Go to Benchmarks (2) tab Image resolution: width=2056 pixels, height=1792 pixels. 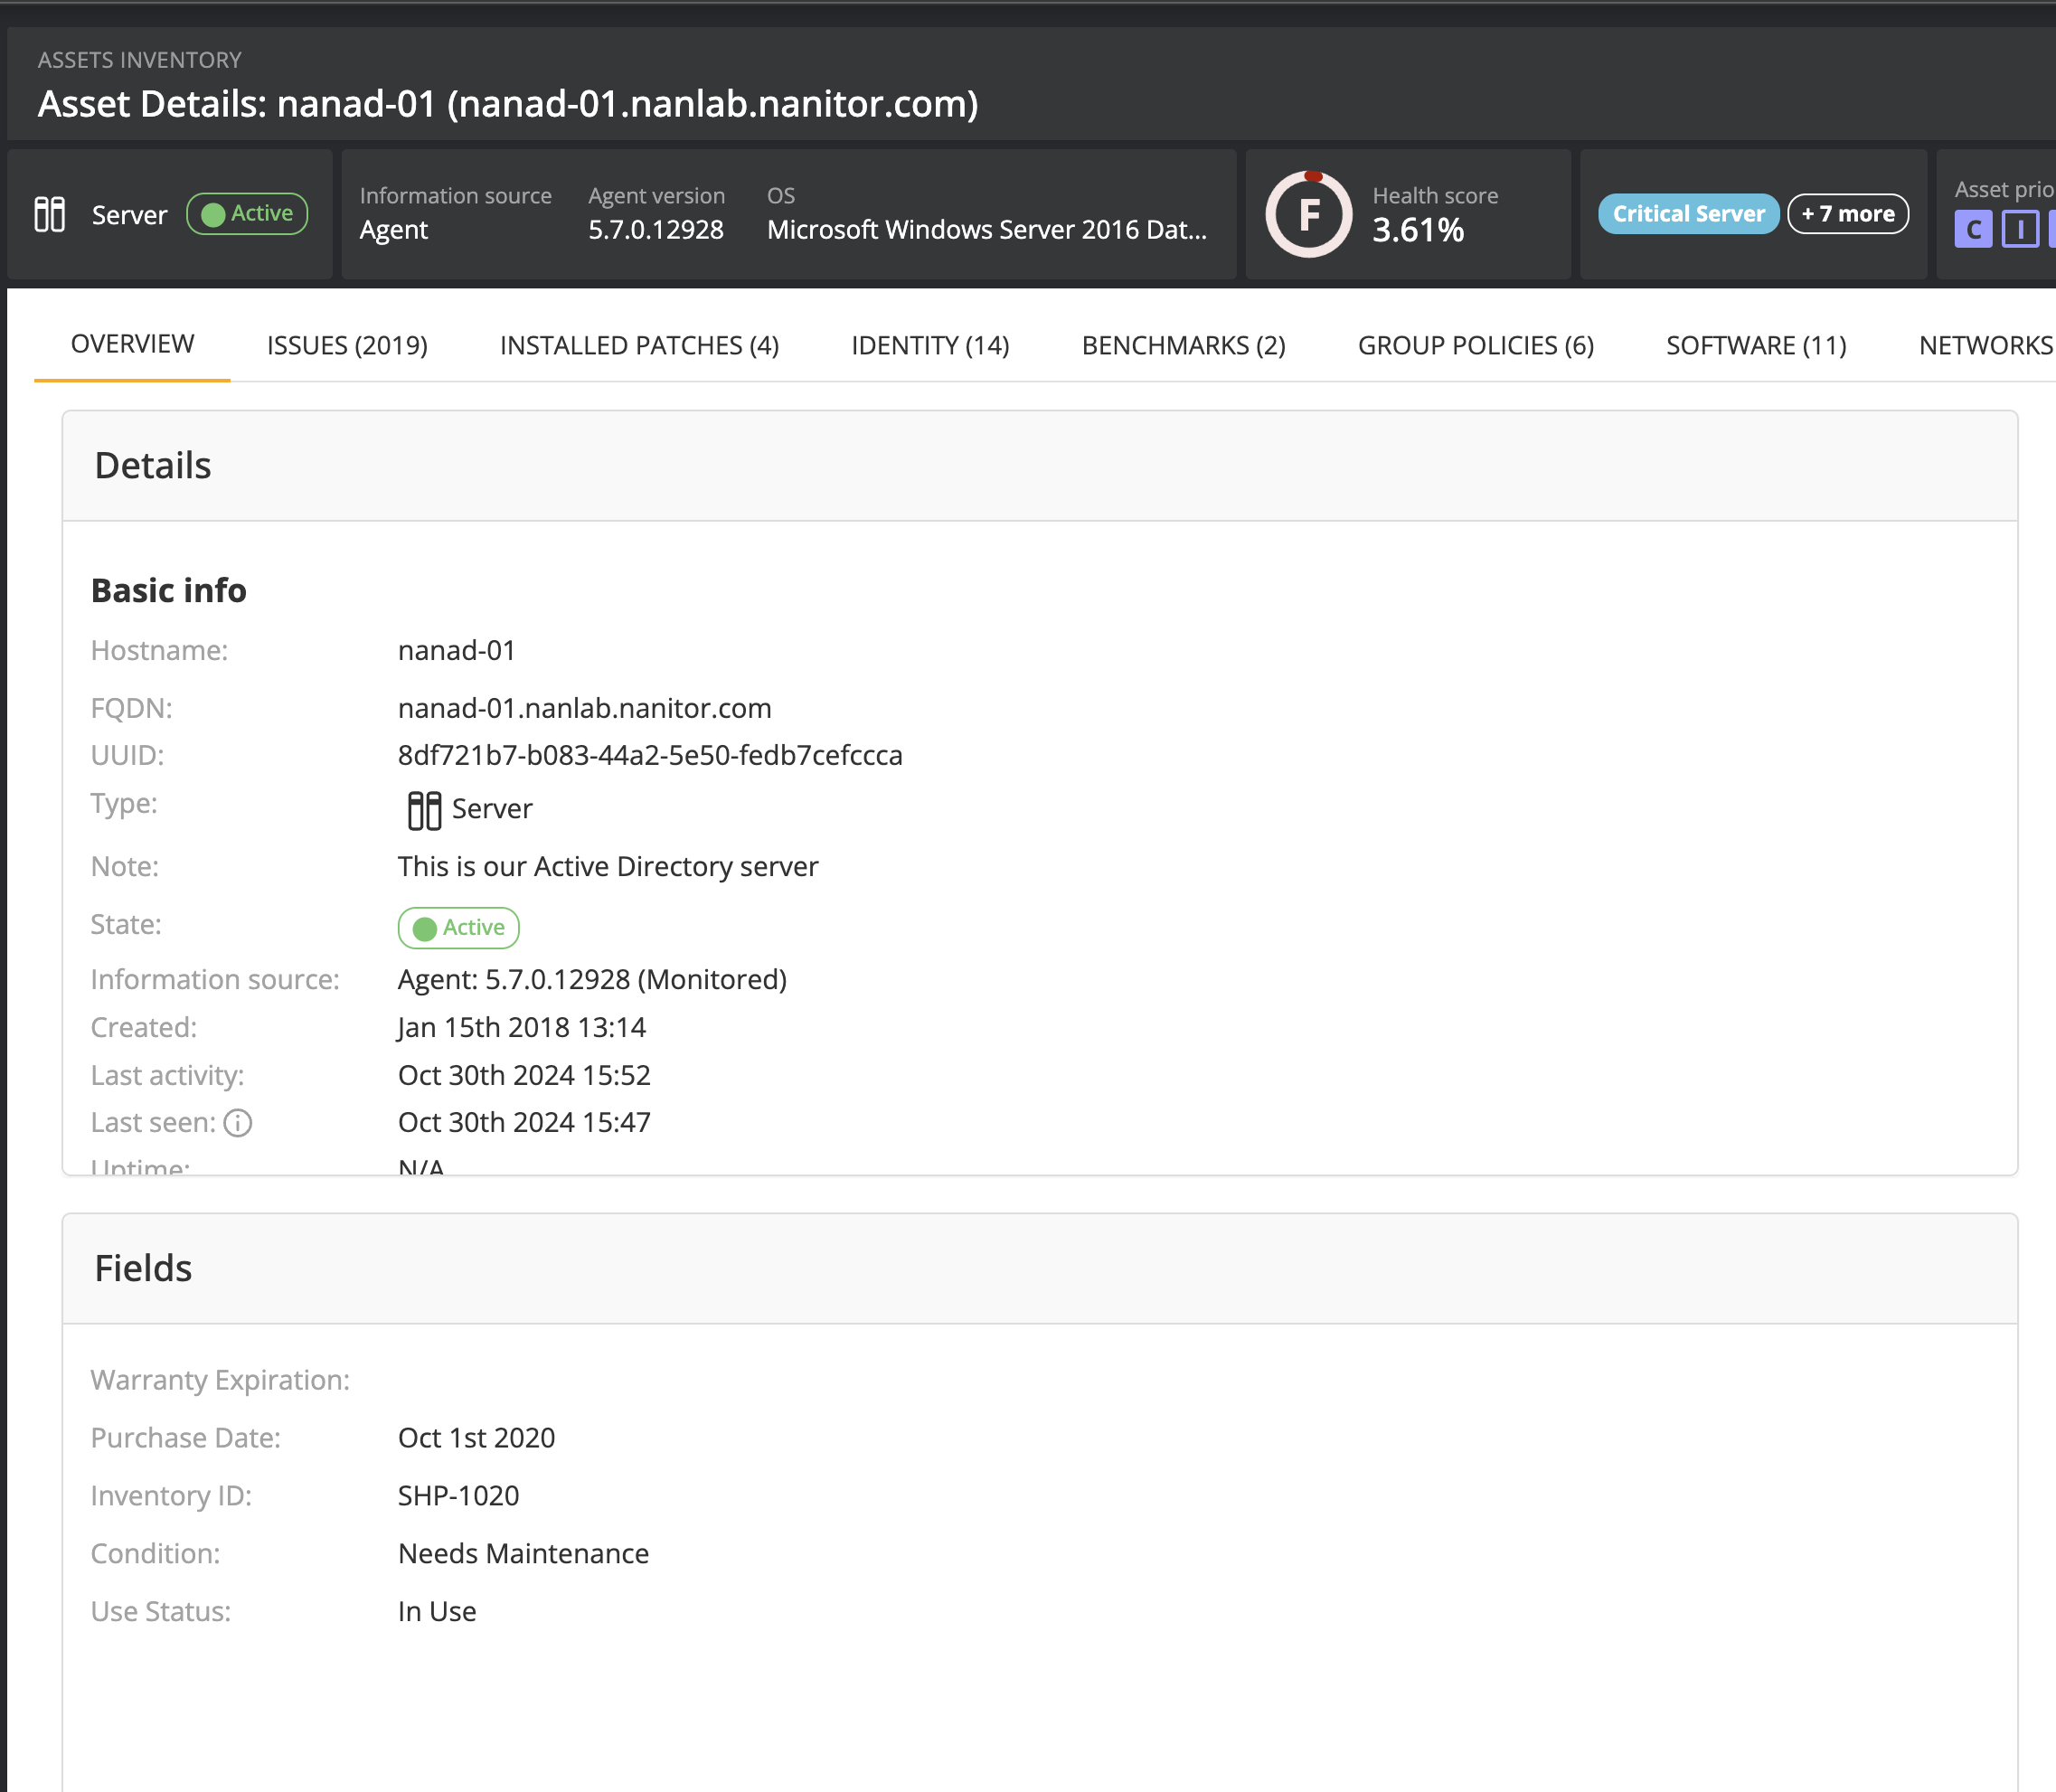pos(1183,345)
